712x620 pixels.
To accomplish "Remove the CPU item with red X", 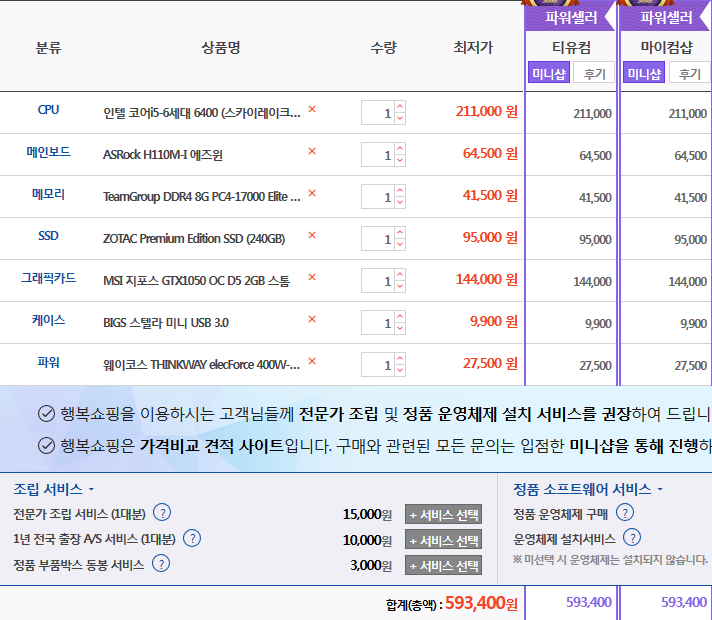I will [312, 109].
